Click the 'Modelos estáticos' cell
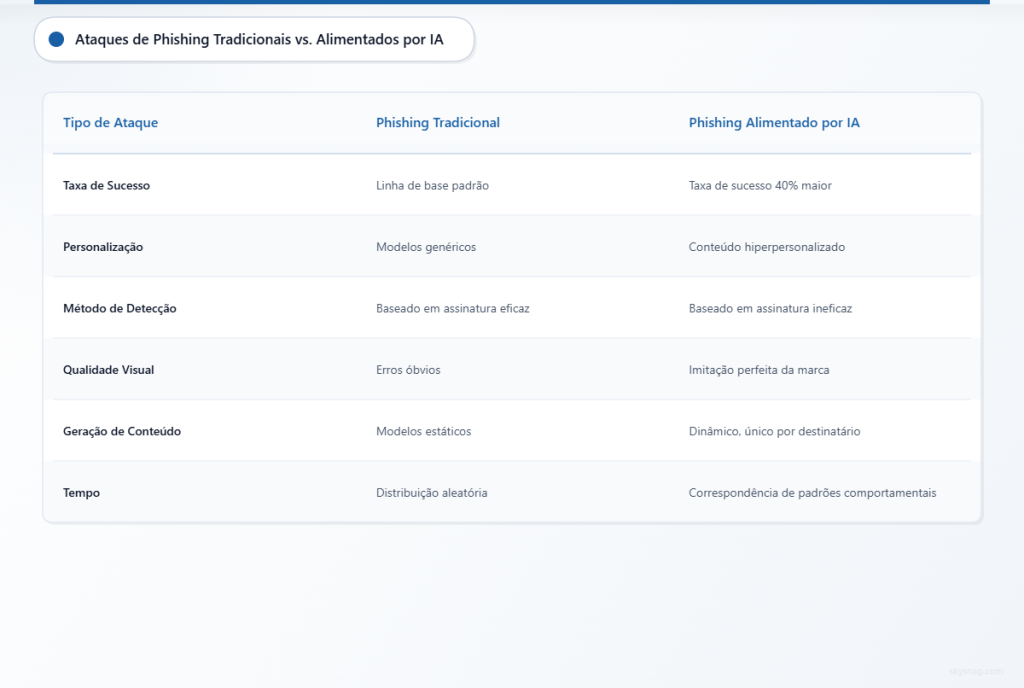Screen dimensions: 1024x688 (x=423, y=431)
